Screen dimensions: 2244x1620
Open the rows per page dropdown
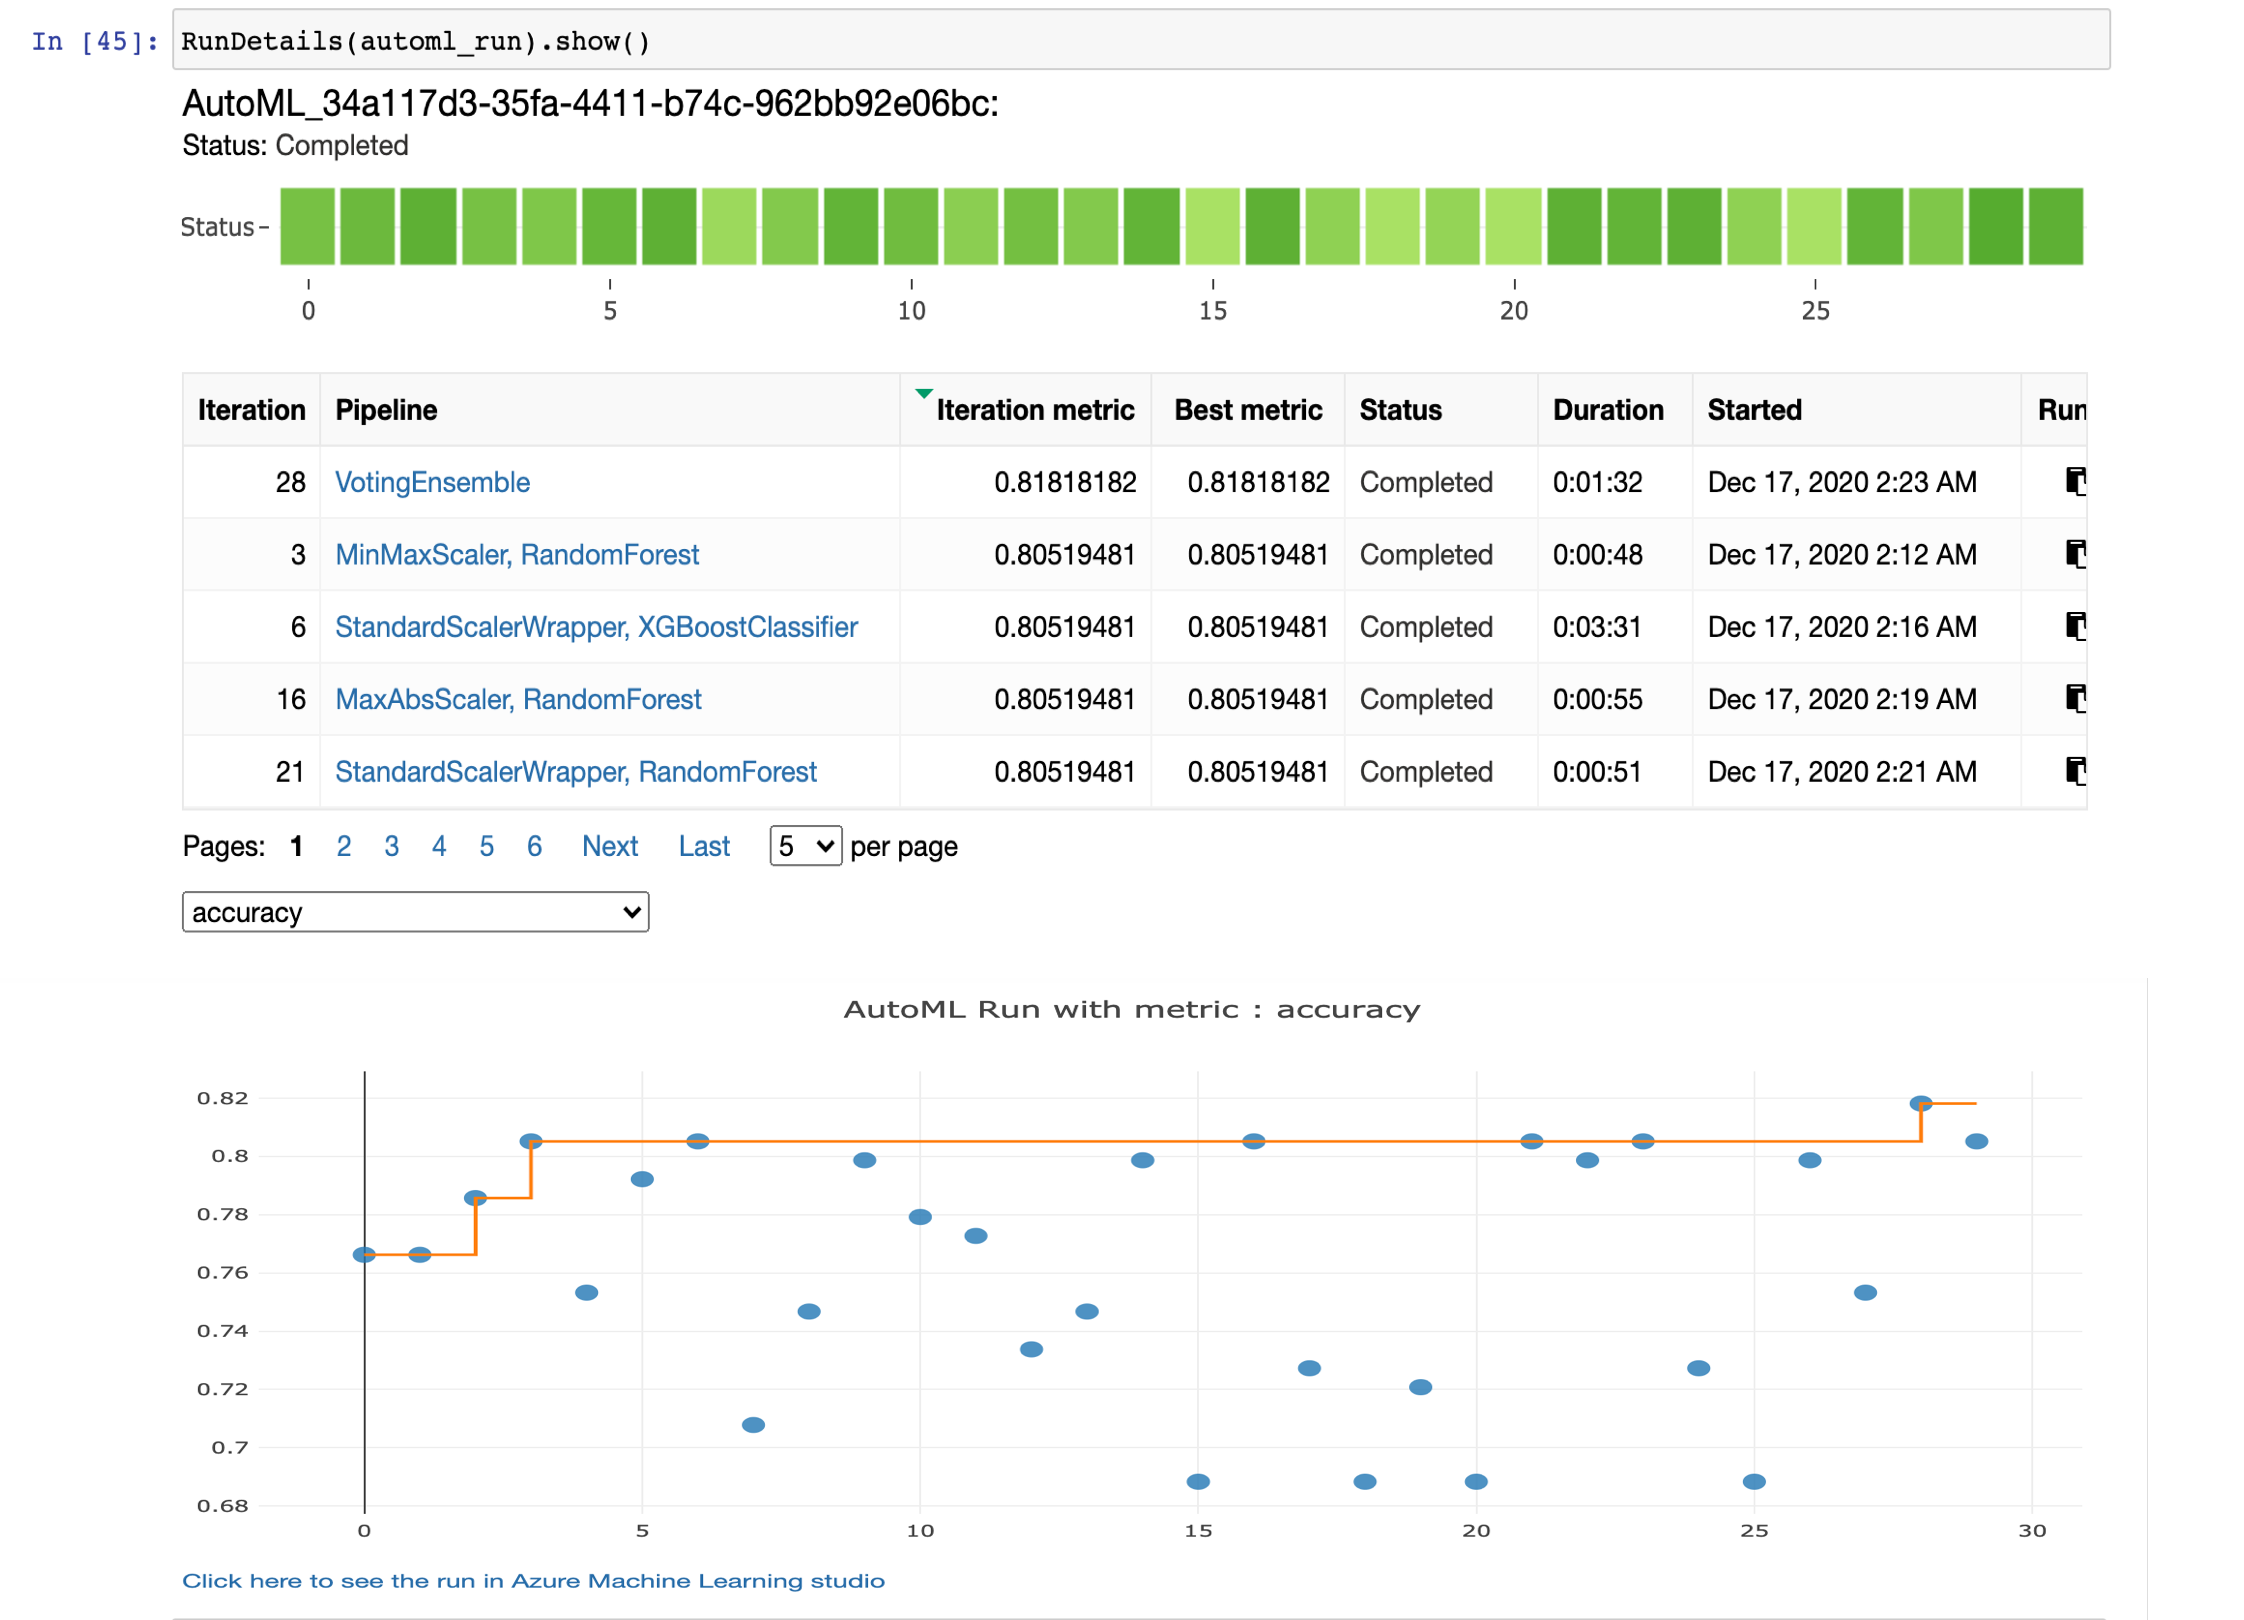point(805,846)
